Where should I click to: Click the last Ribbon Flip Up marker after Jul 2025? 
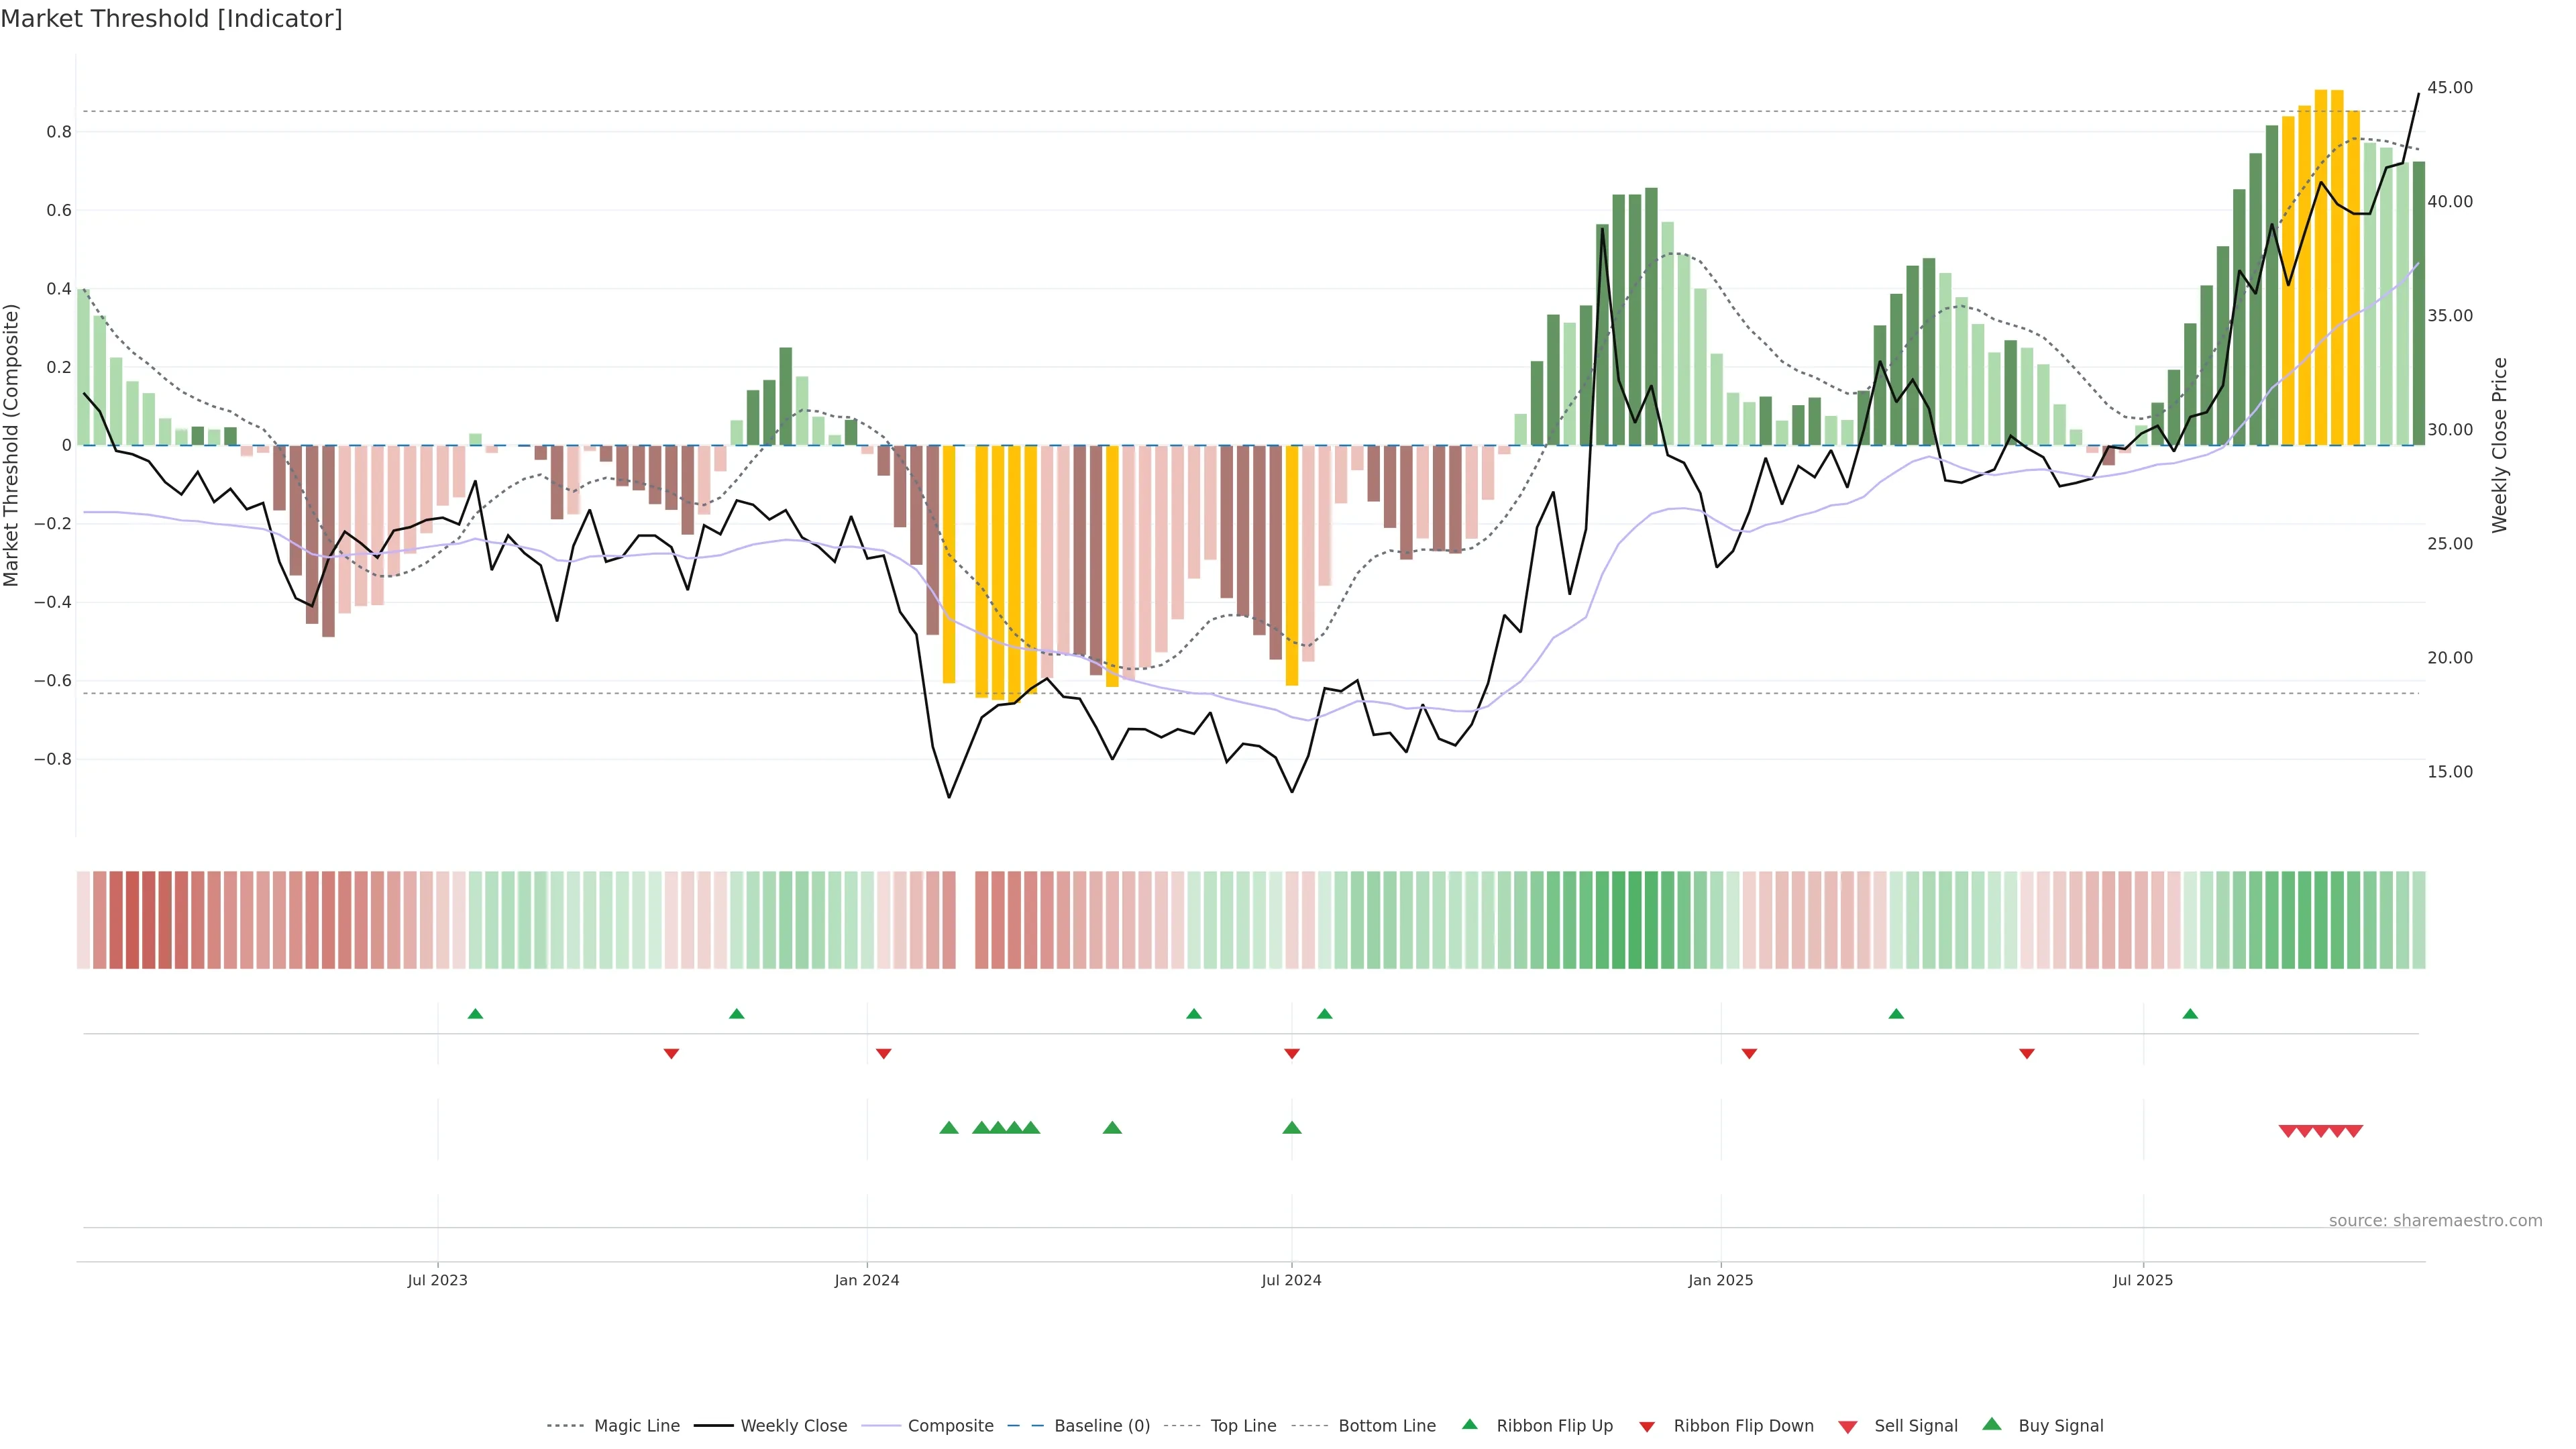(x=2190, y=1014)
